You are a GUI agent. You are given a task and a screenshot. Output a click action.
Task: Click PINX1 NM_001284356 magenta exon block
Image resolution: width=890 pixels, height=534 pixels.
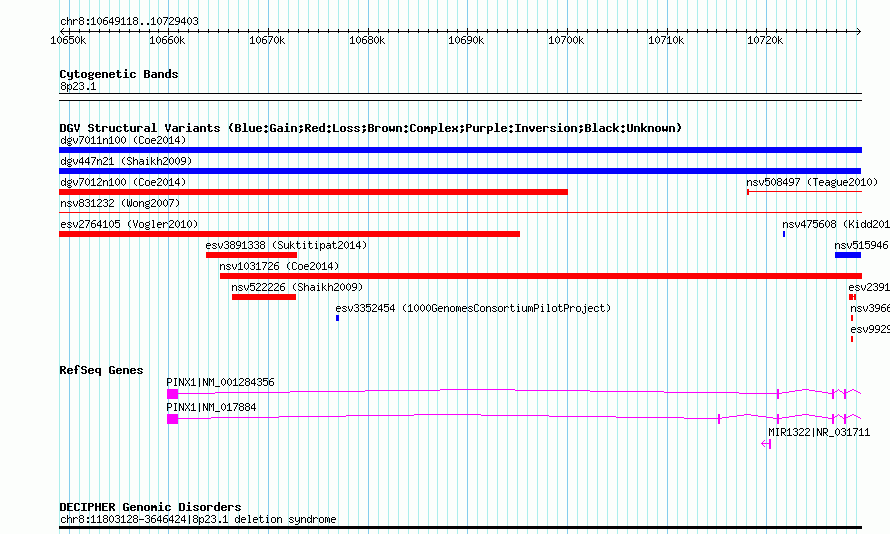pyautogui.click(x=173, y=394)
